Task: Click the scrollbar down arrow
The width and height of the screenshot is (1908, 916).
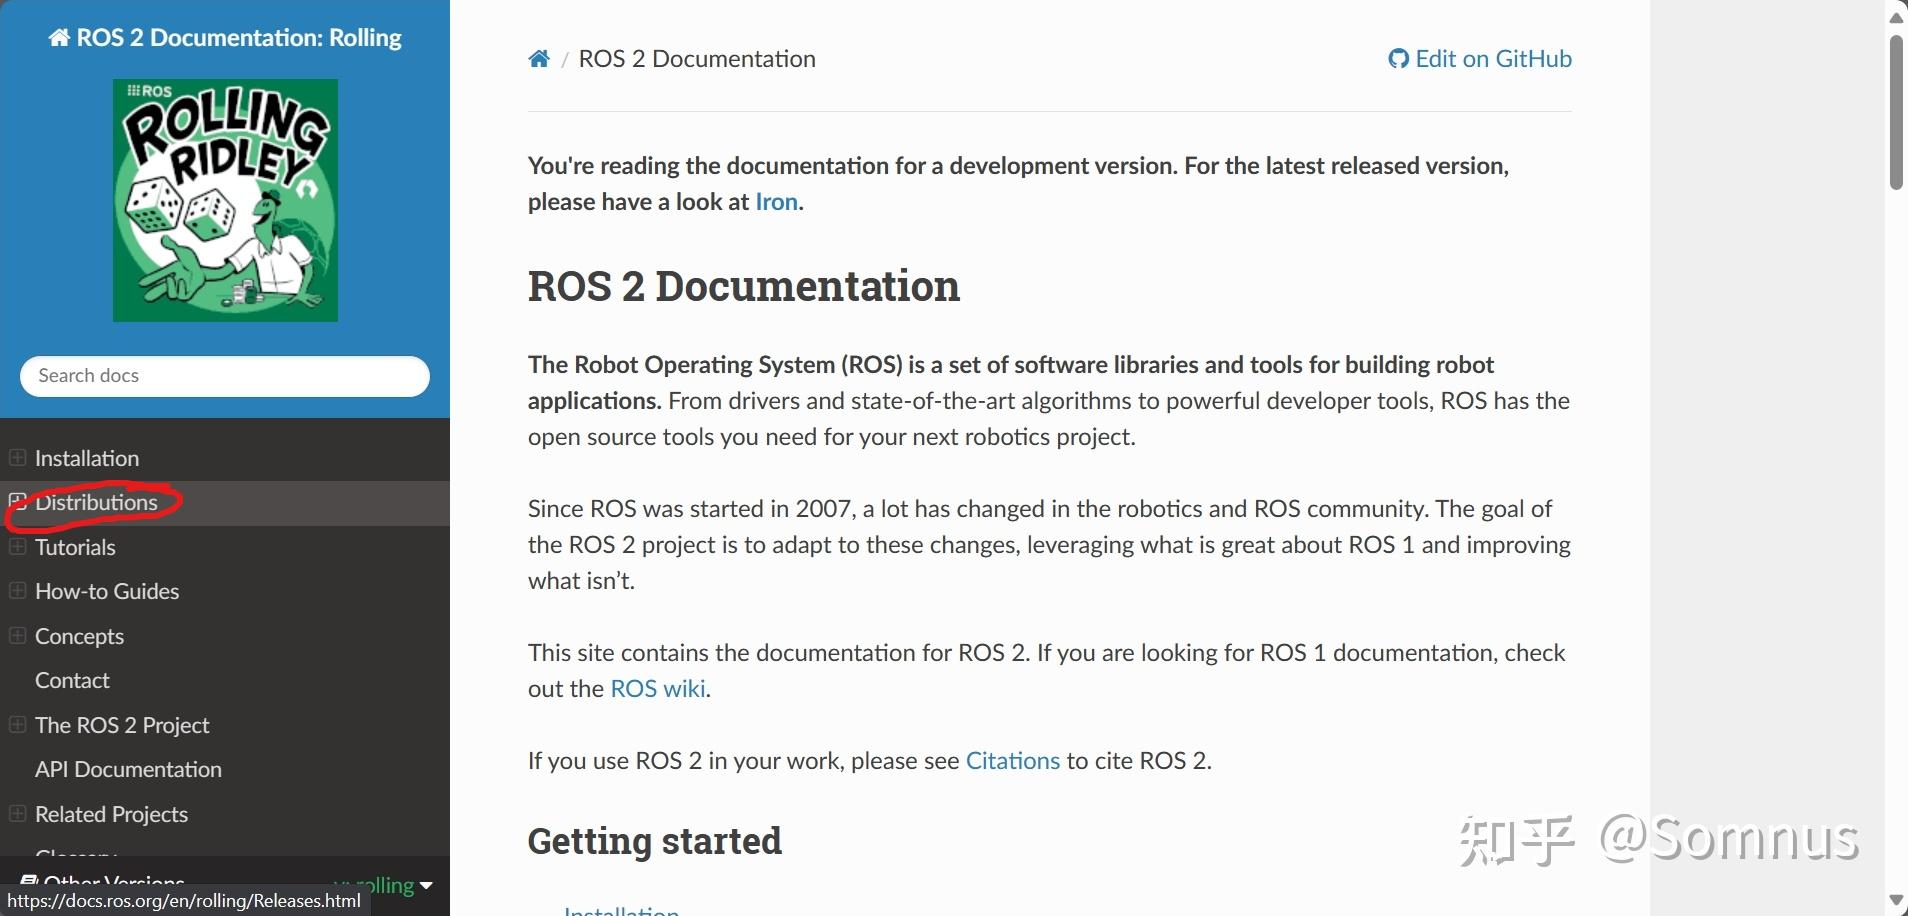Action: (x=1895, y=901)
